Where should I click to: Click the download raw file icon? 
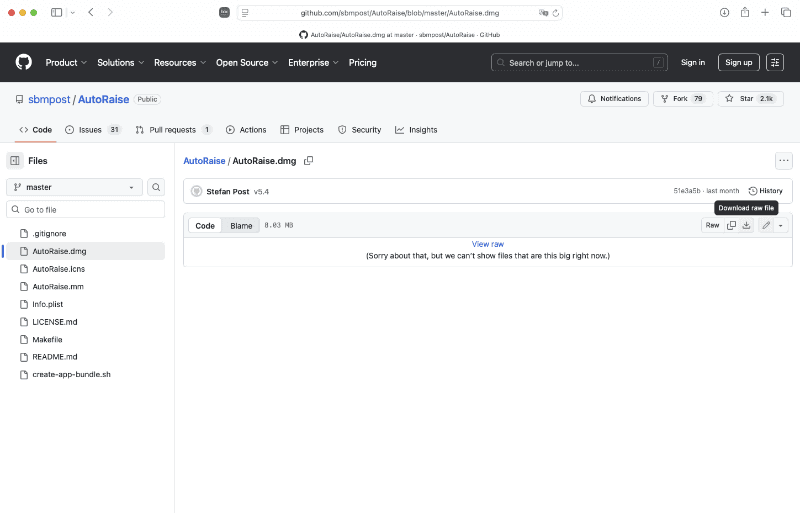[746, 225]
